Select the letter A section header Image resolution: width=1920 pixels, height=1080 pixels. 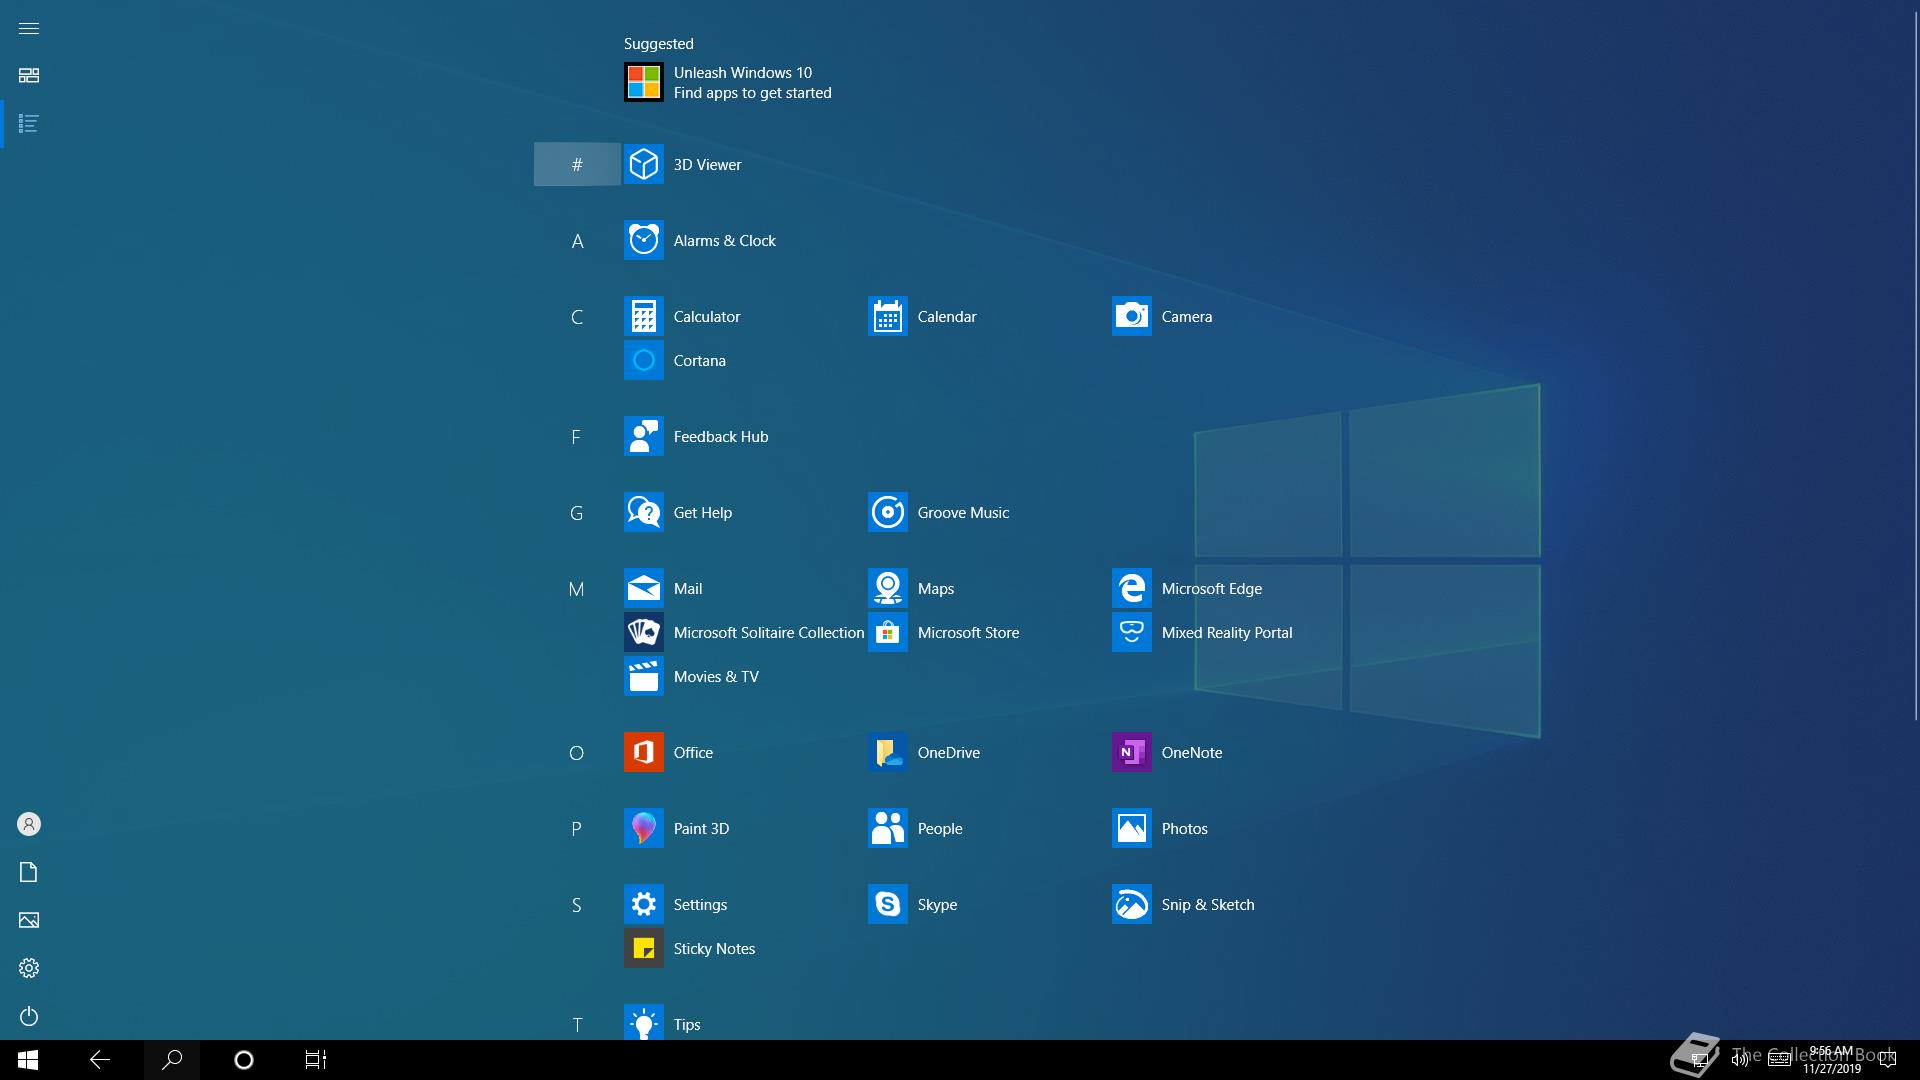point(577,240)
